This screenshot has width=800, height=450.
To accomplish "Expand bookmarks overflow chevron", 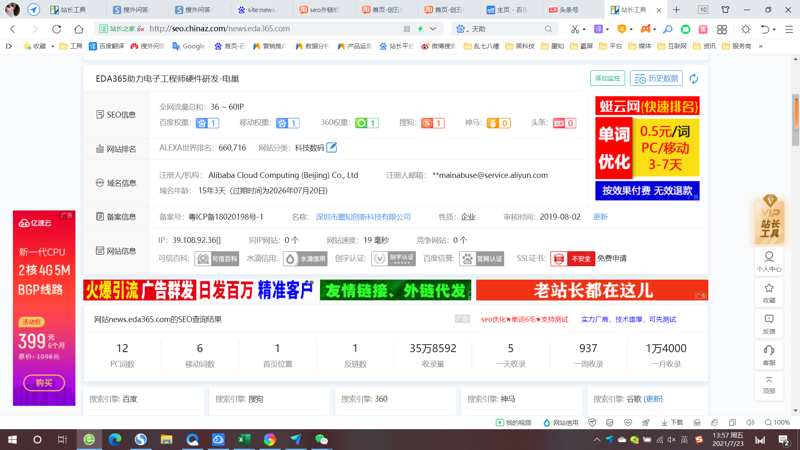I will 761,46.
